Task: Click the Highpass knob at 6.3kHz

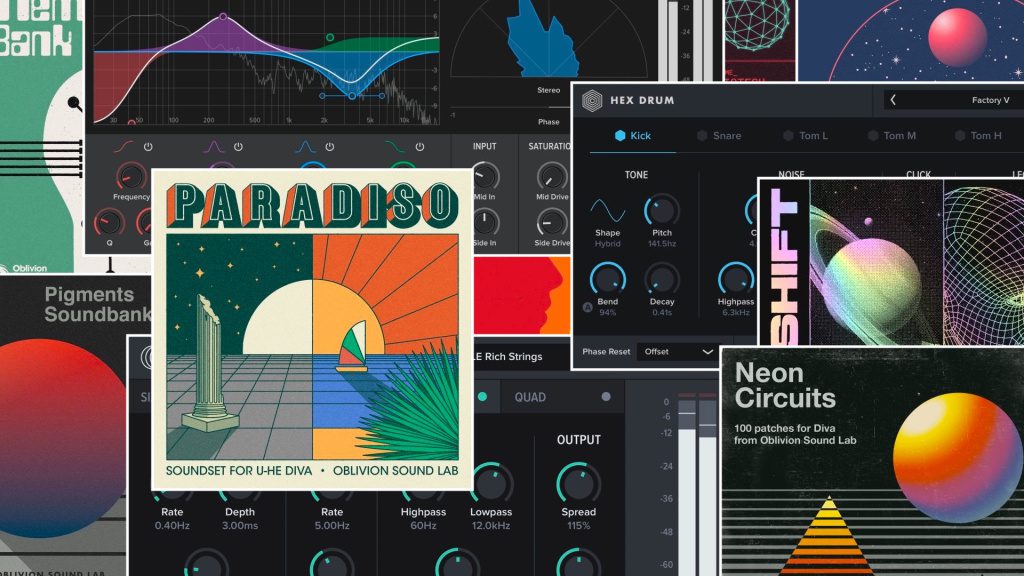Action: [735, 280]
